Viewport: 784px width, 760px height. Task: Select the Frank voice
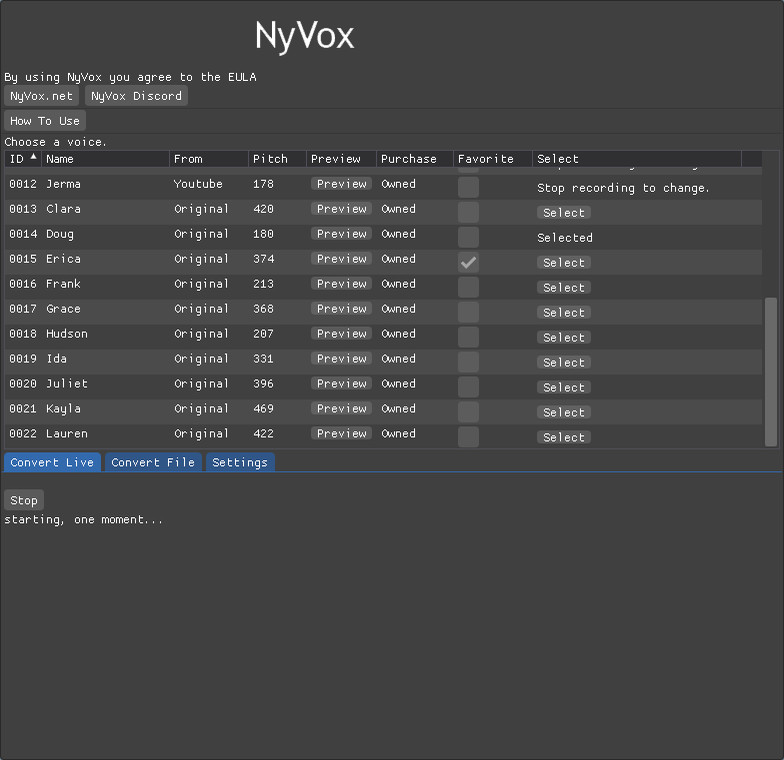coord(563,288)
